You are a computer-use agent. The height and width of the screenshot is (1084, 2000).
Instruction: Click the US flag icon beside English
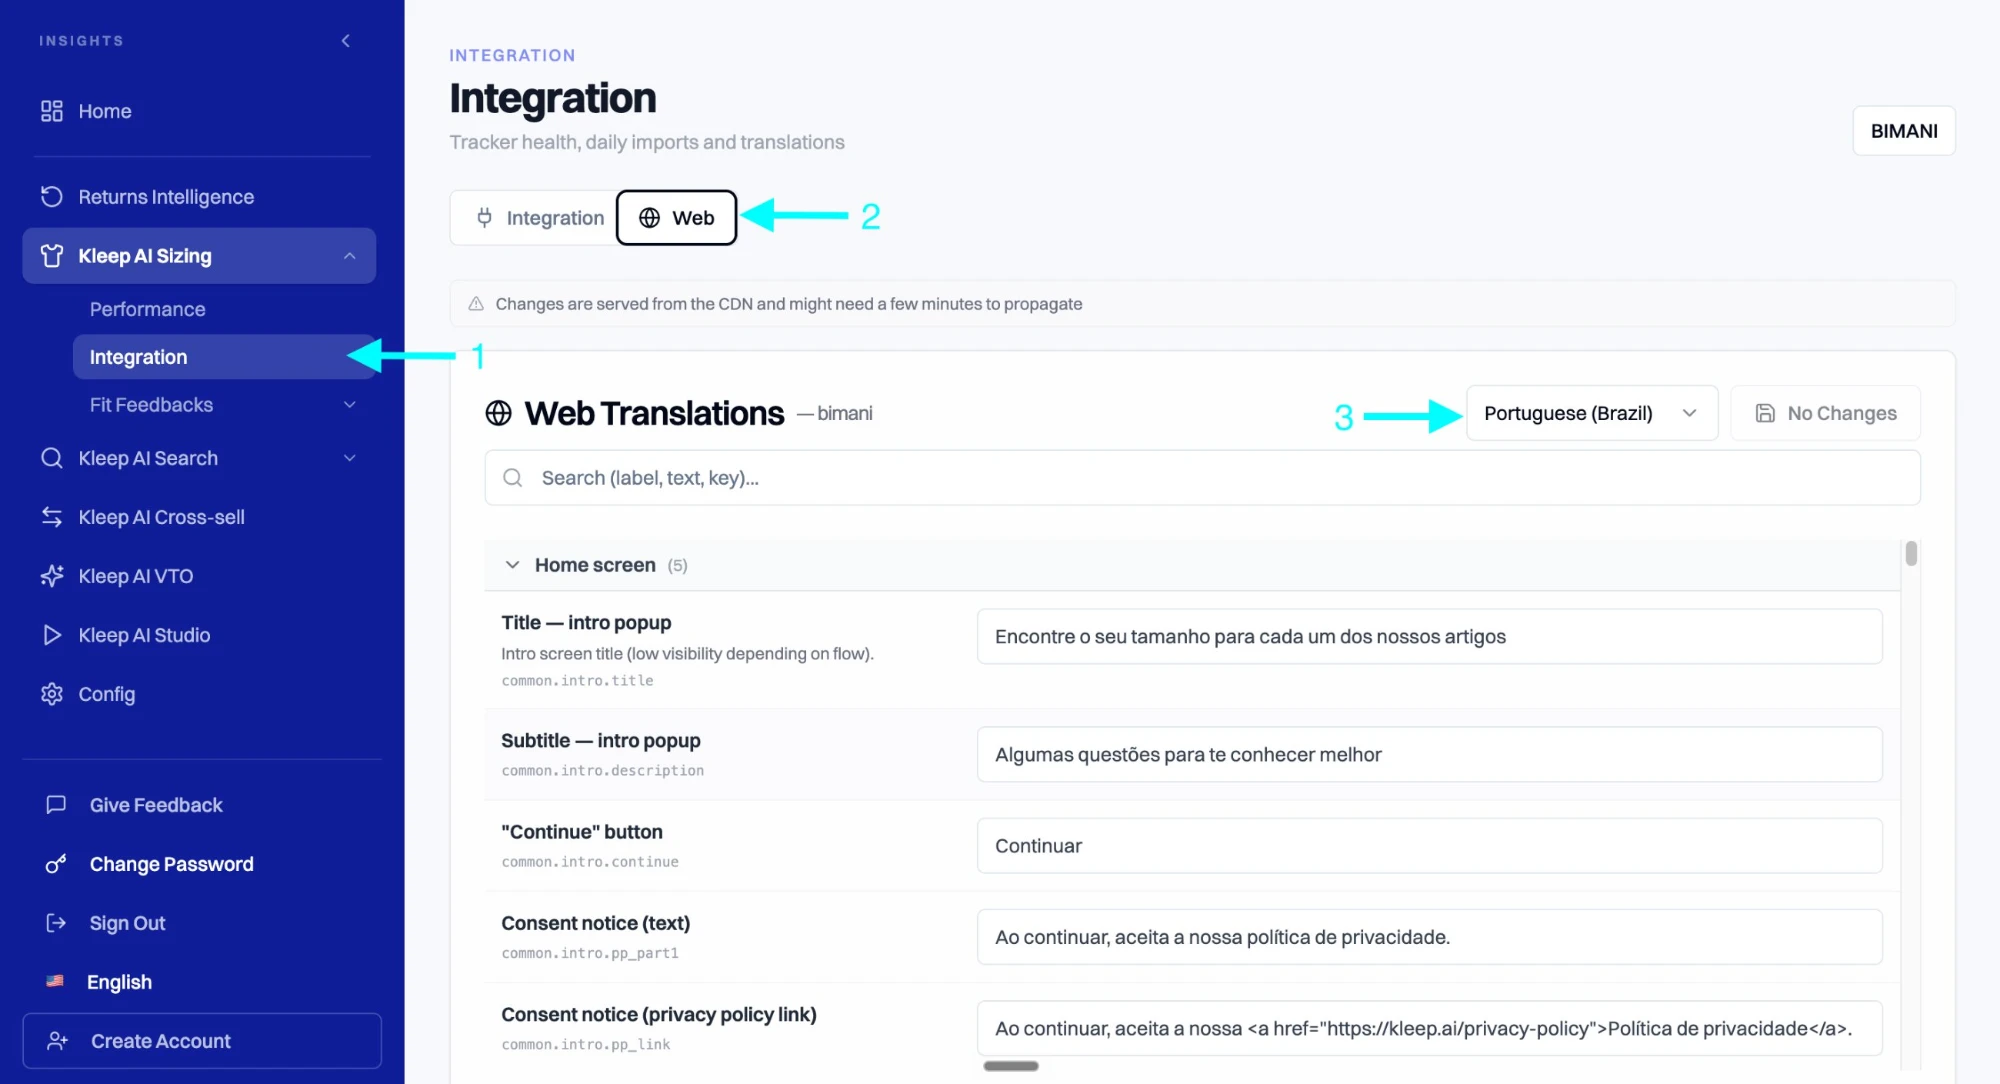pos(55,981)
